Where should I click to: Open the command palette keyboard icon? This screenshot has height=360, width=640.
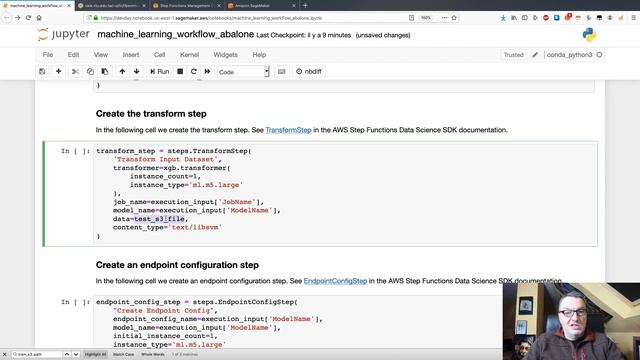coord(282,71)
